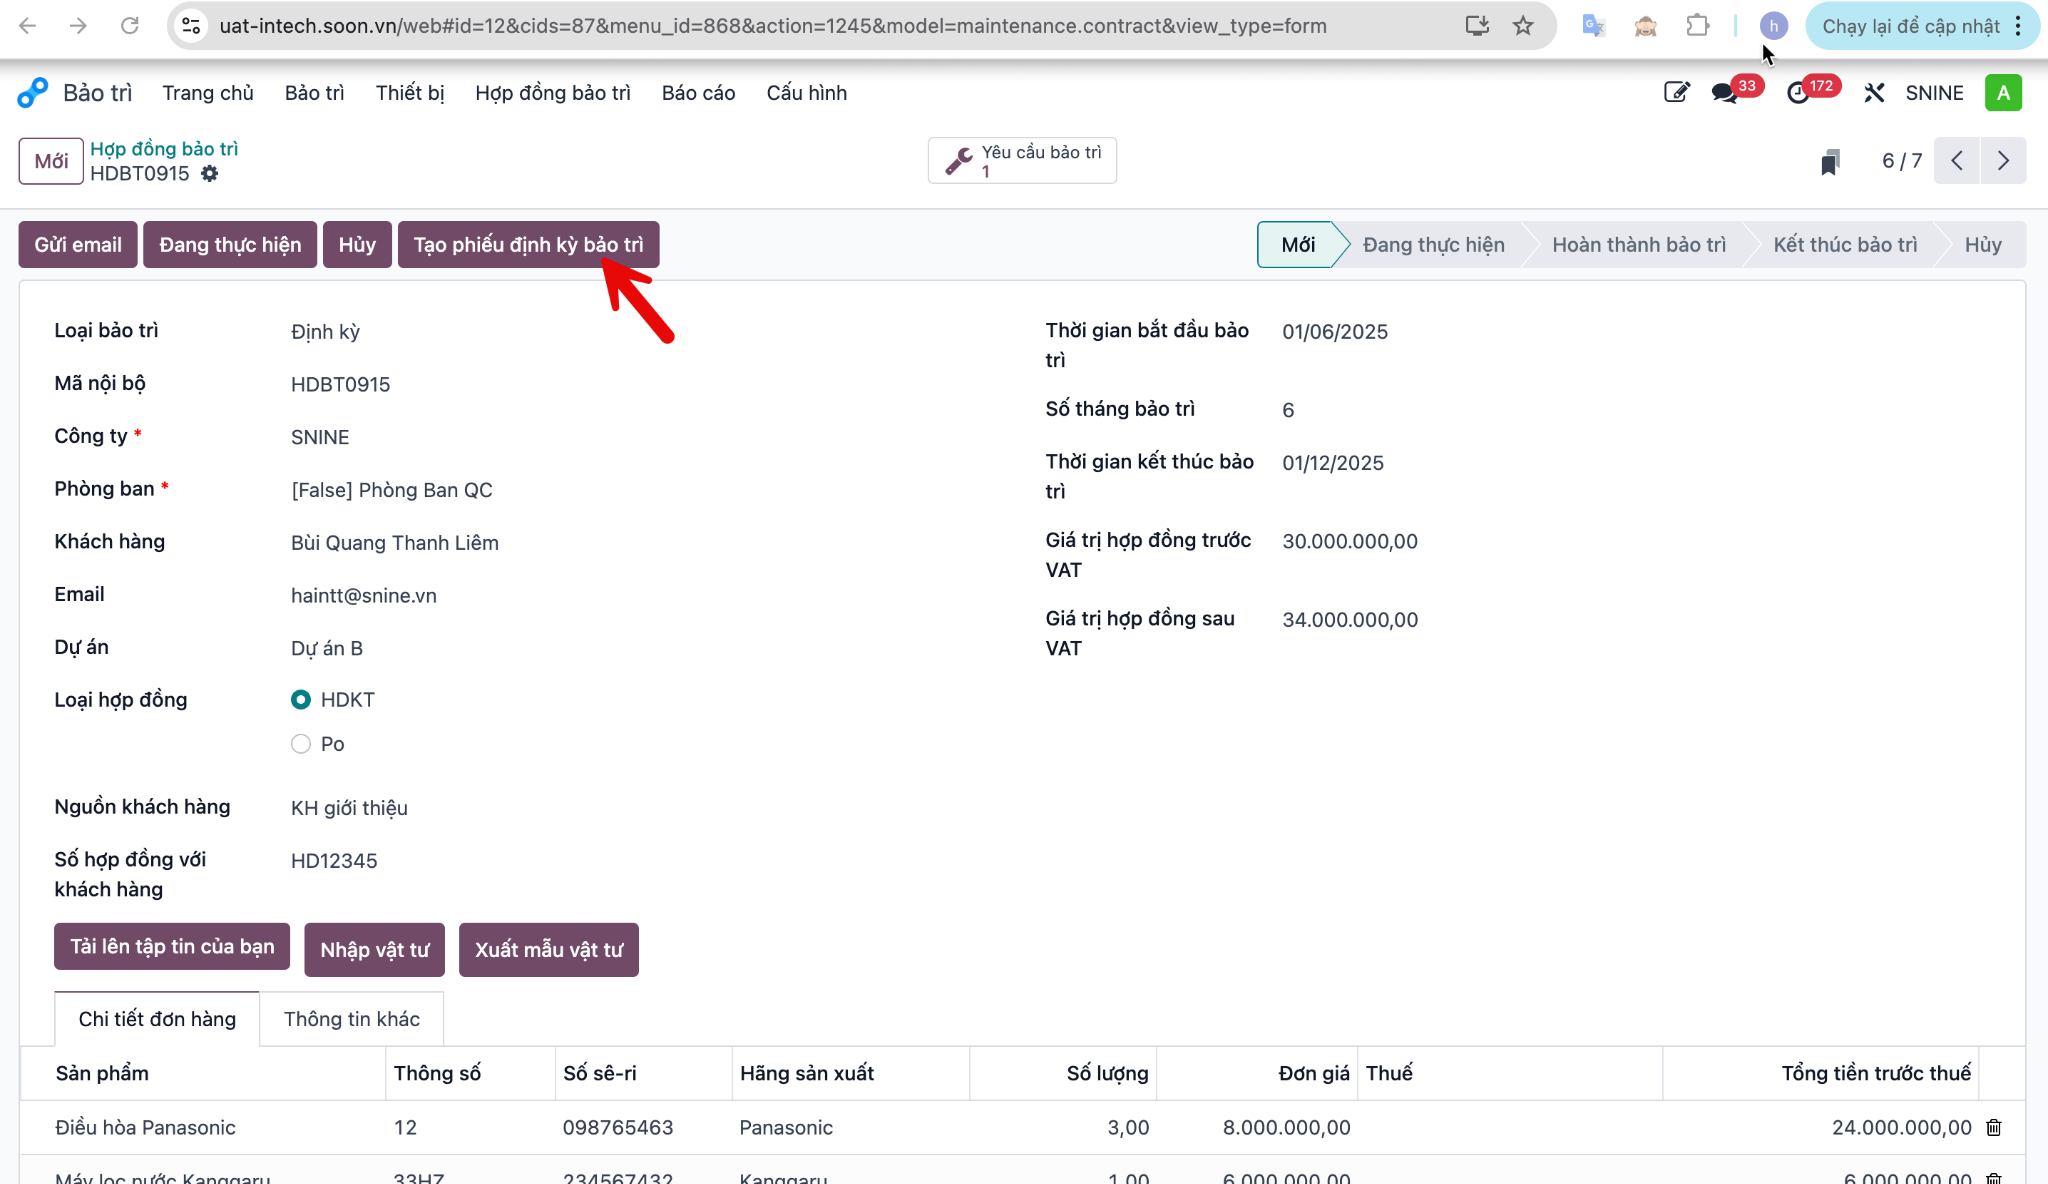Screen dimensions: 2048x1184
Task: Open the messages chat icon with 33 badge
Action: (x=1724, y=93)
